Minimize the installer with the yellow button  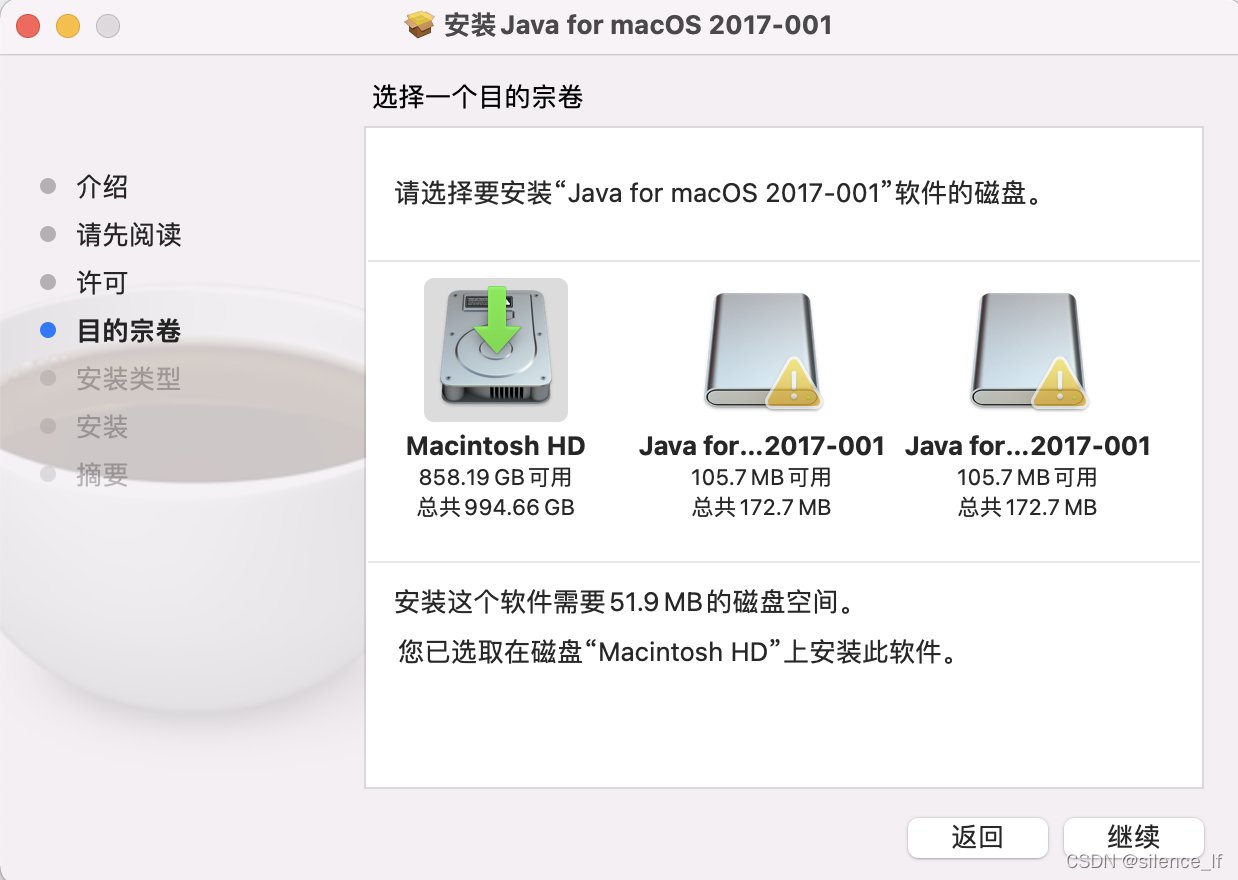tap(68, 26)
